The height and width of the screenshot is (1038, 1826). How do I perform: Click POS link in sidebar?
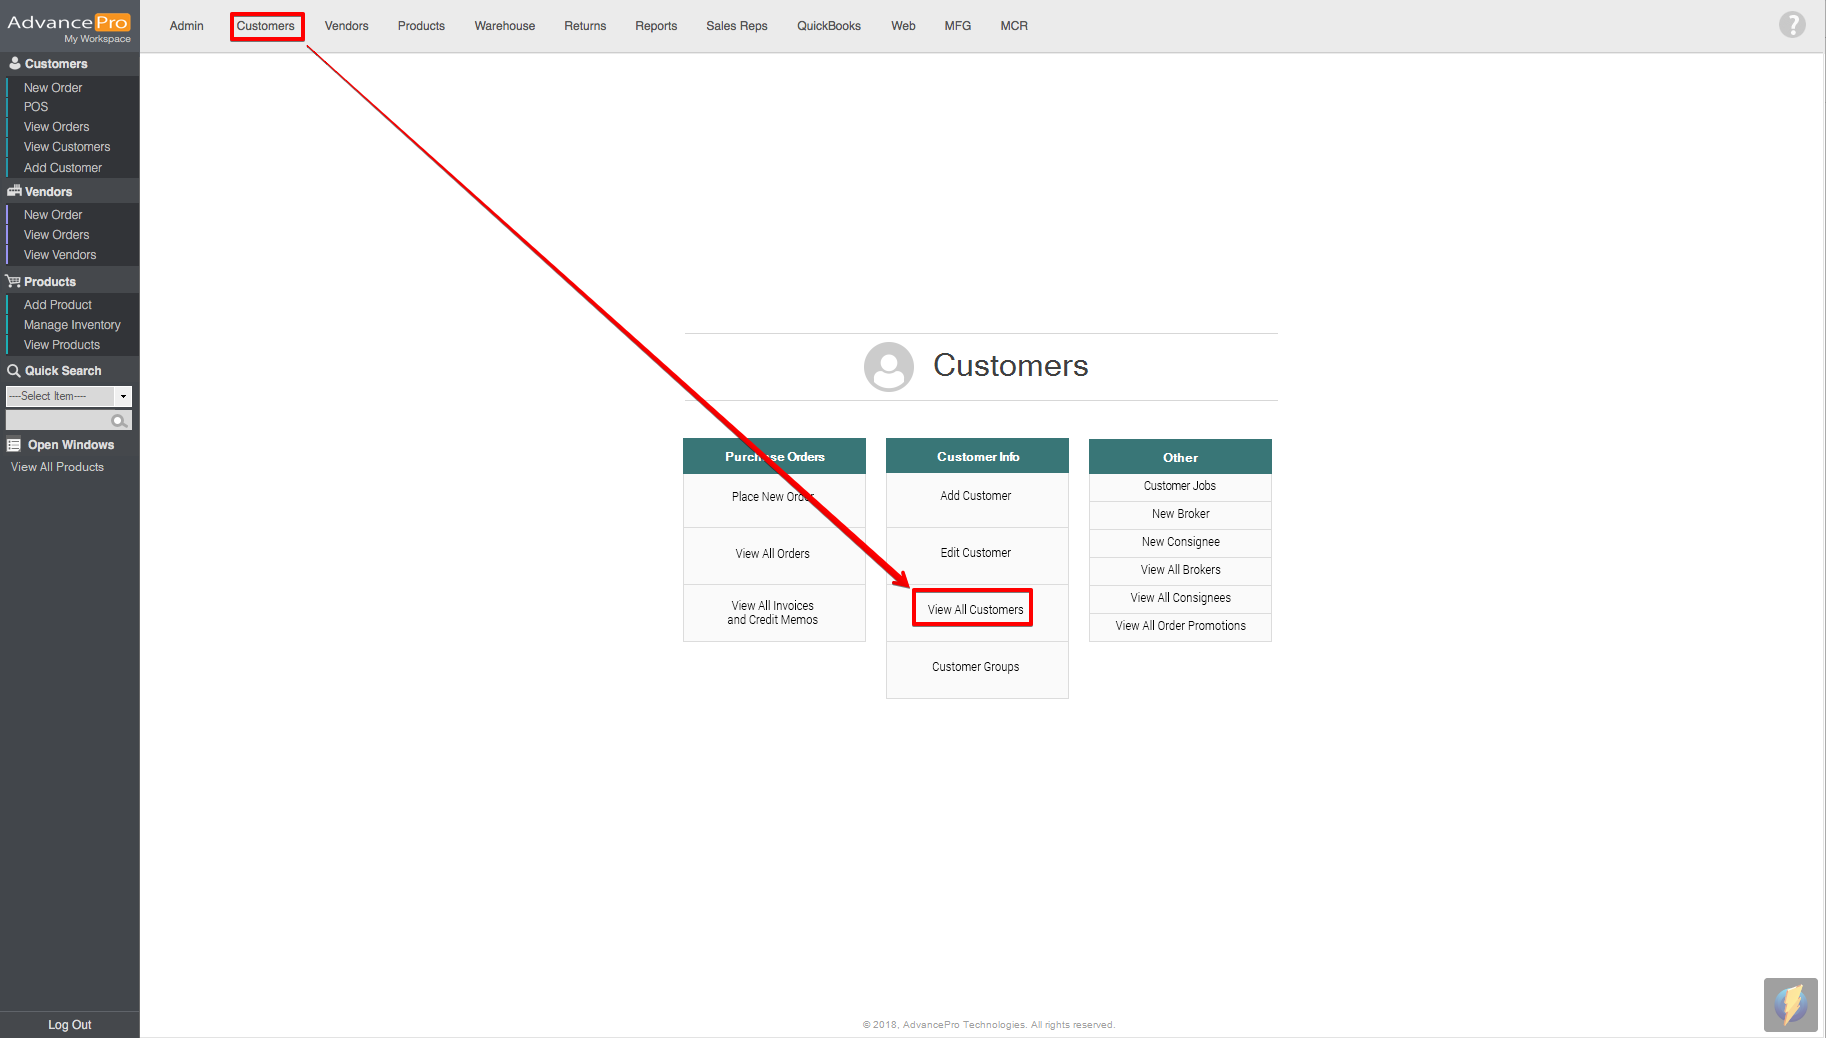tap(36, 107)
